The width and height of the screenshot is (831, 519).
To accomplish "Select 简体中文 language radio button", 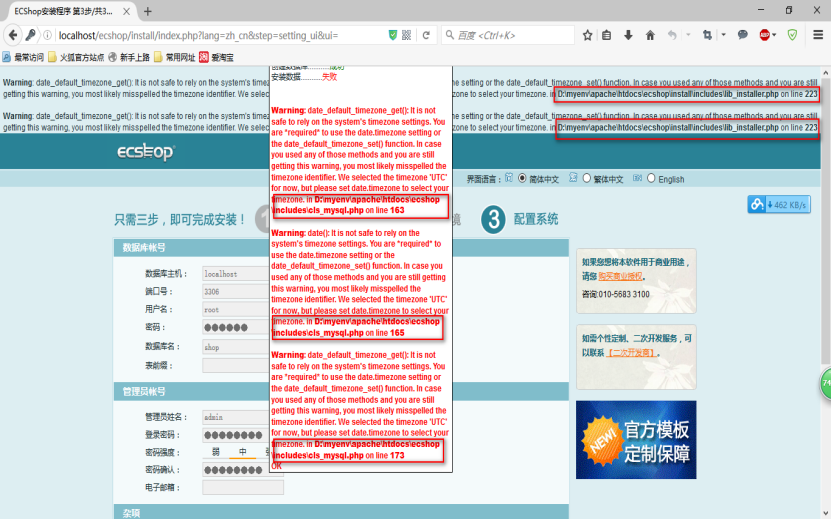I will pos(522,179).
